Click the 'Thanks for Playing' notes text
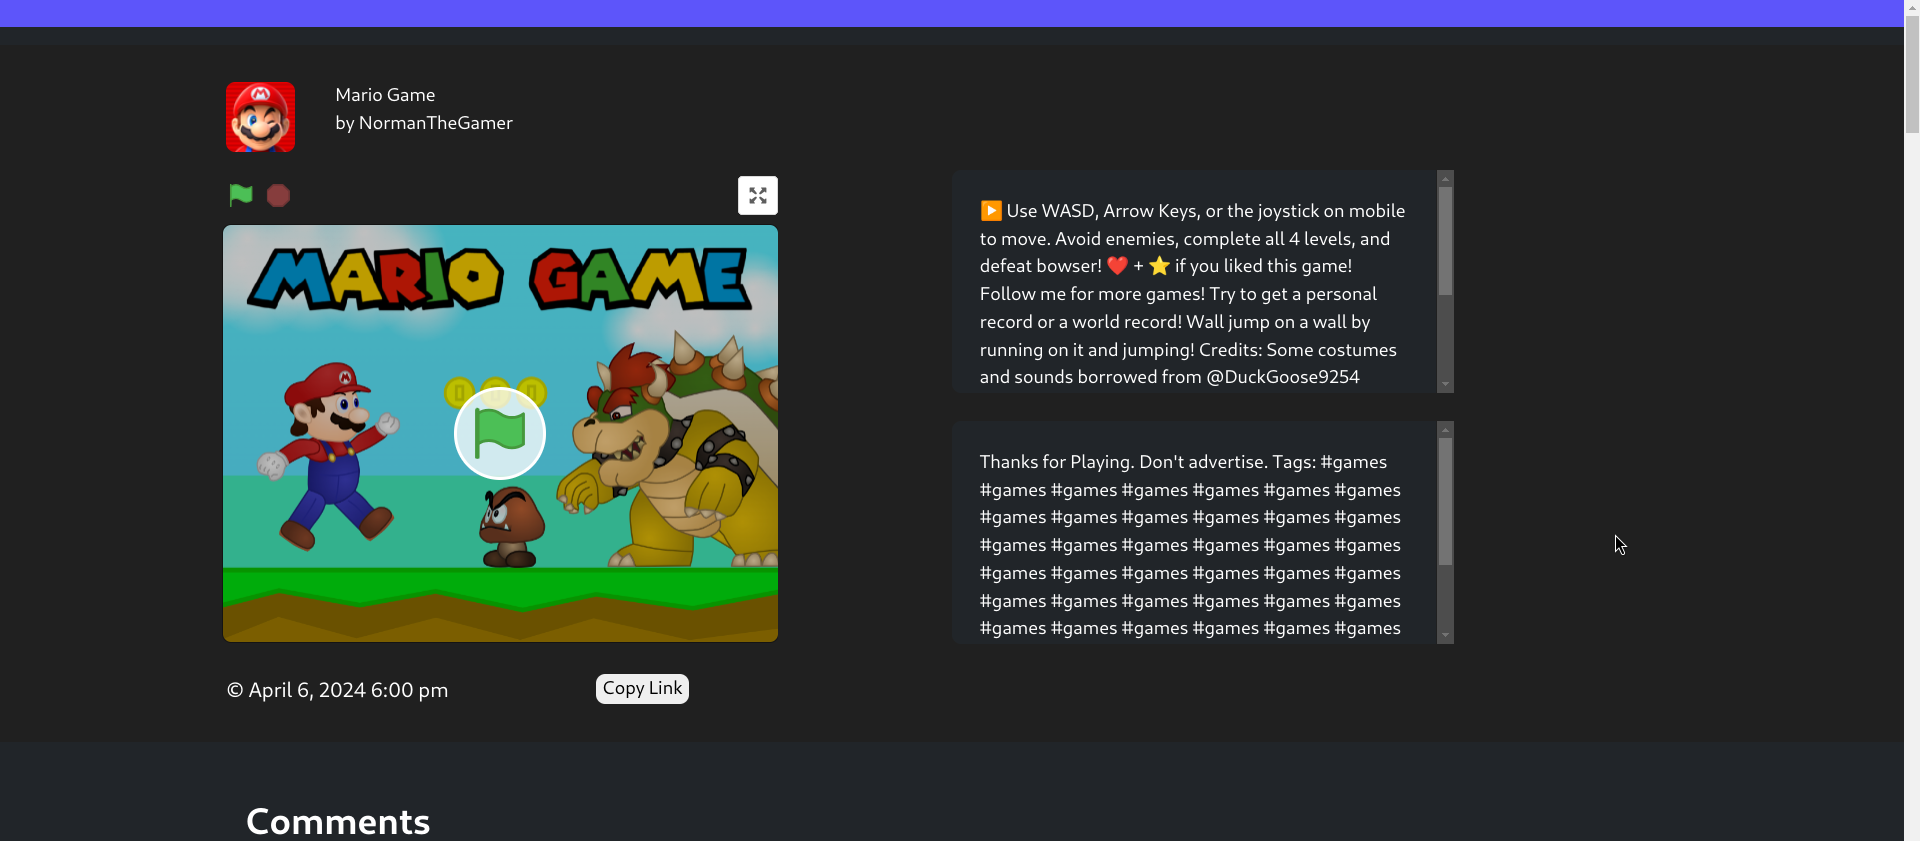1920x841 pixels. click(1055, 462)
